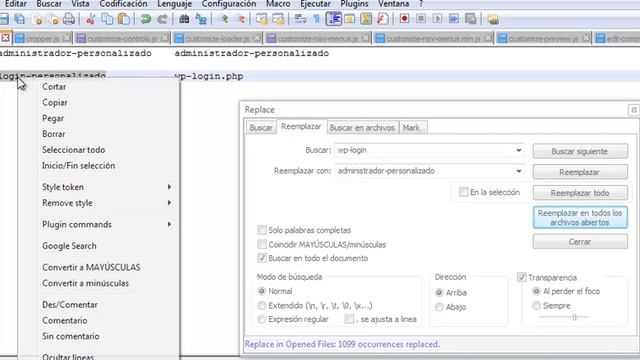The image size is (640, 360).
Task: Click the Copy toolbar icon
Action: point(107,19)
